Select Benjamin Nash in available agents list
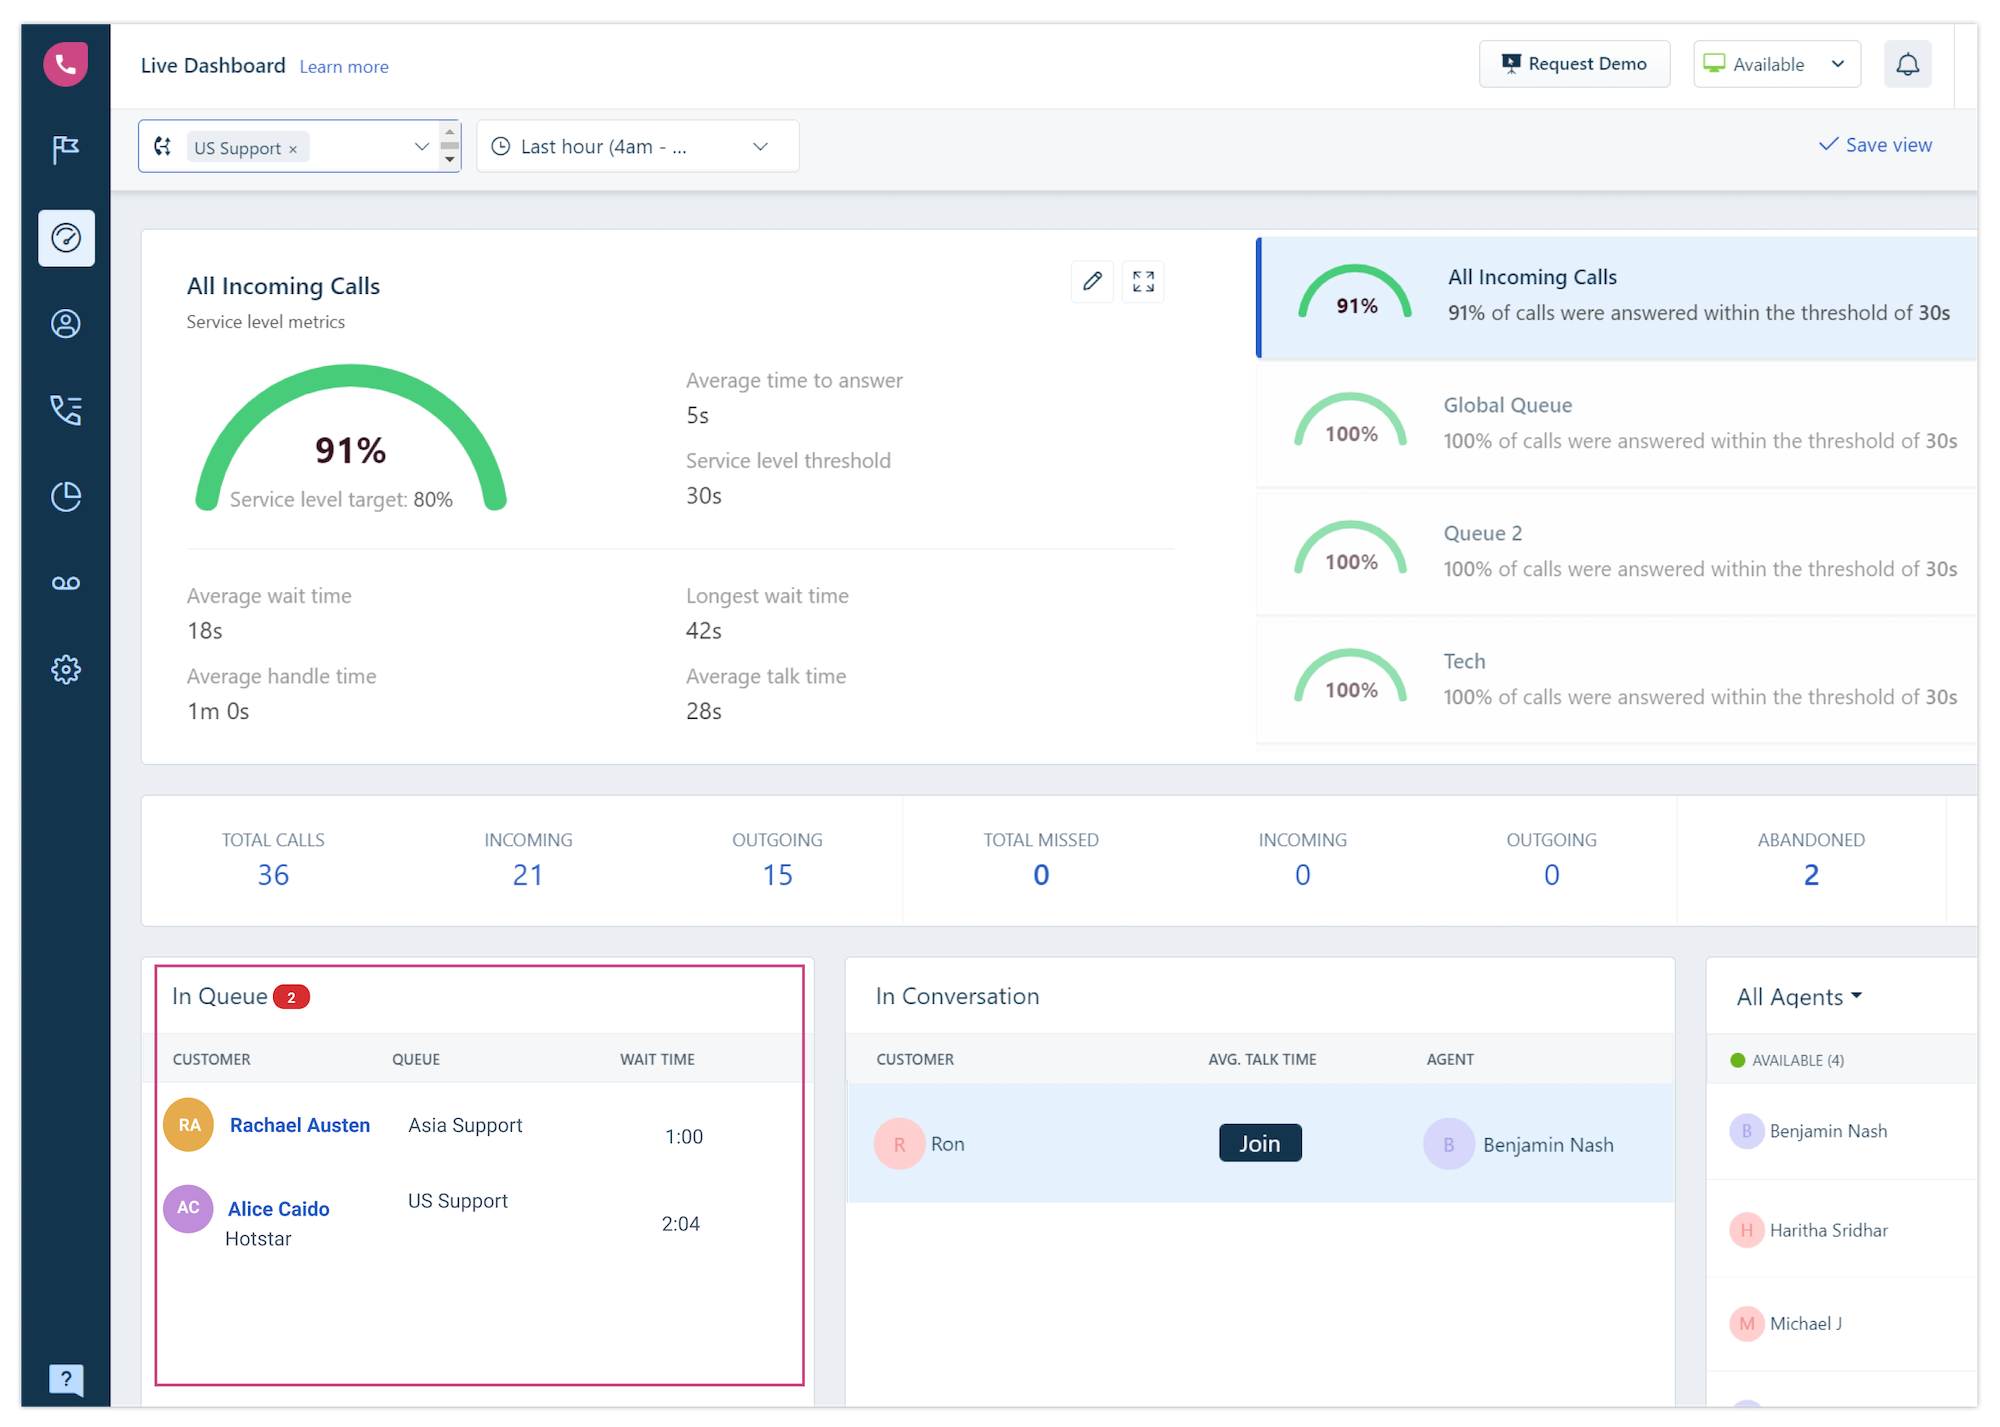The height and width of the screenshot is (1427, 2000). pyautogui.click(x=1828, y=1131)
